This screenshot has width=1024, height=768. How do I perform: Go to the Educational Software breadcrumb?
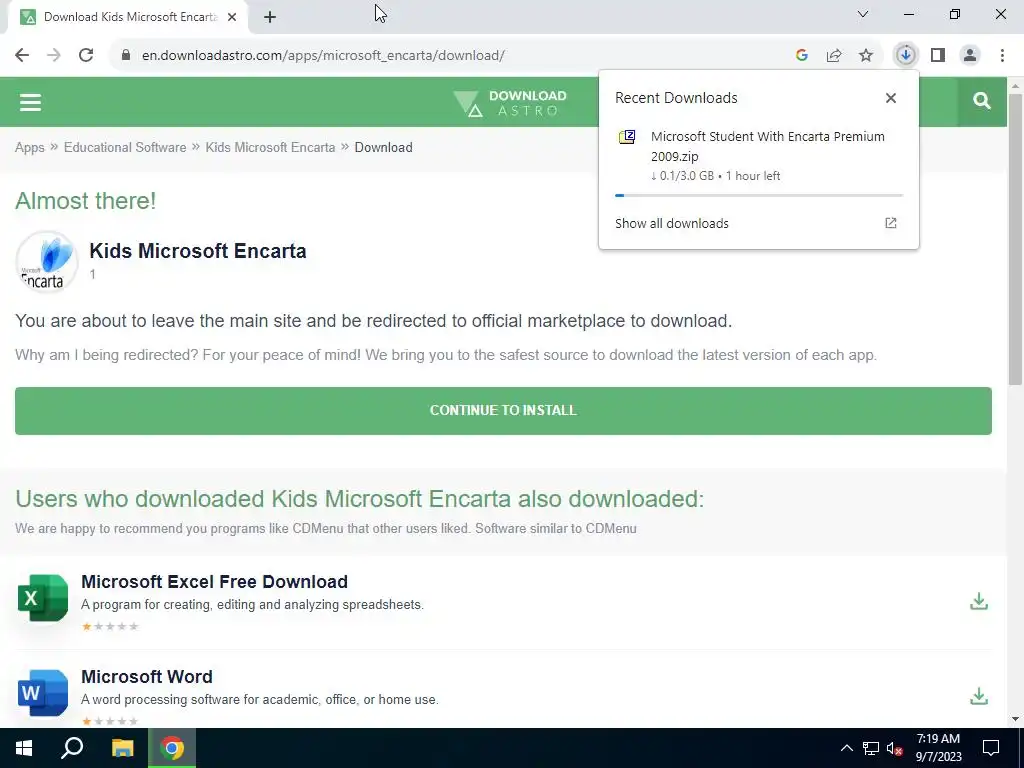[x=125, y=148]
